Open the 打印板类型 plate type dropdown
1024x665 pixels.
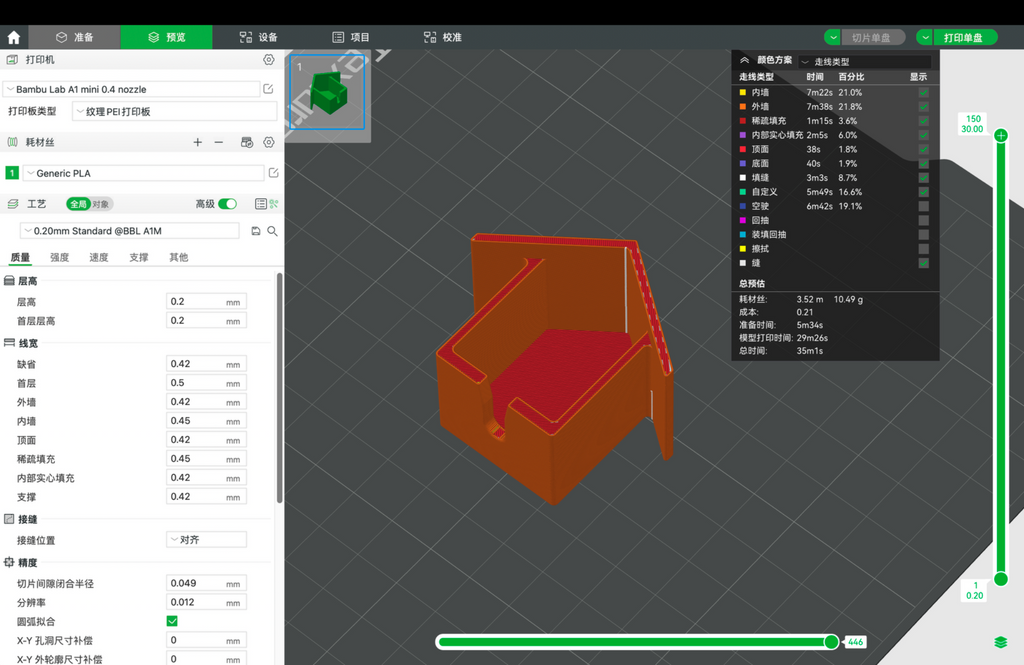[x=174, y=111]
